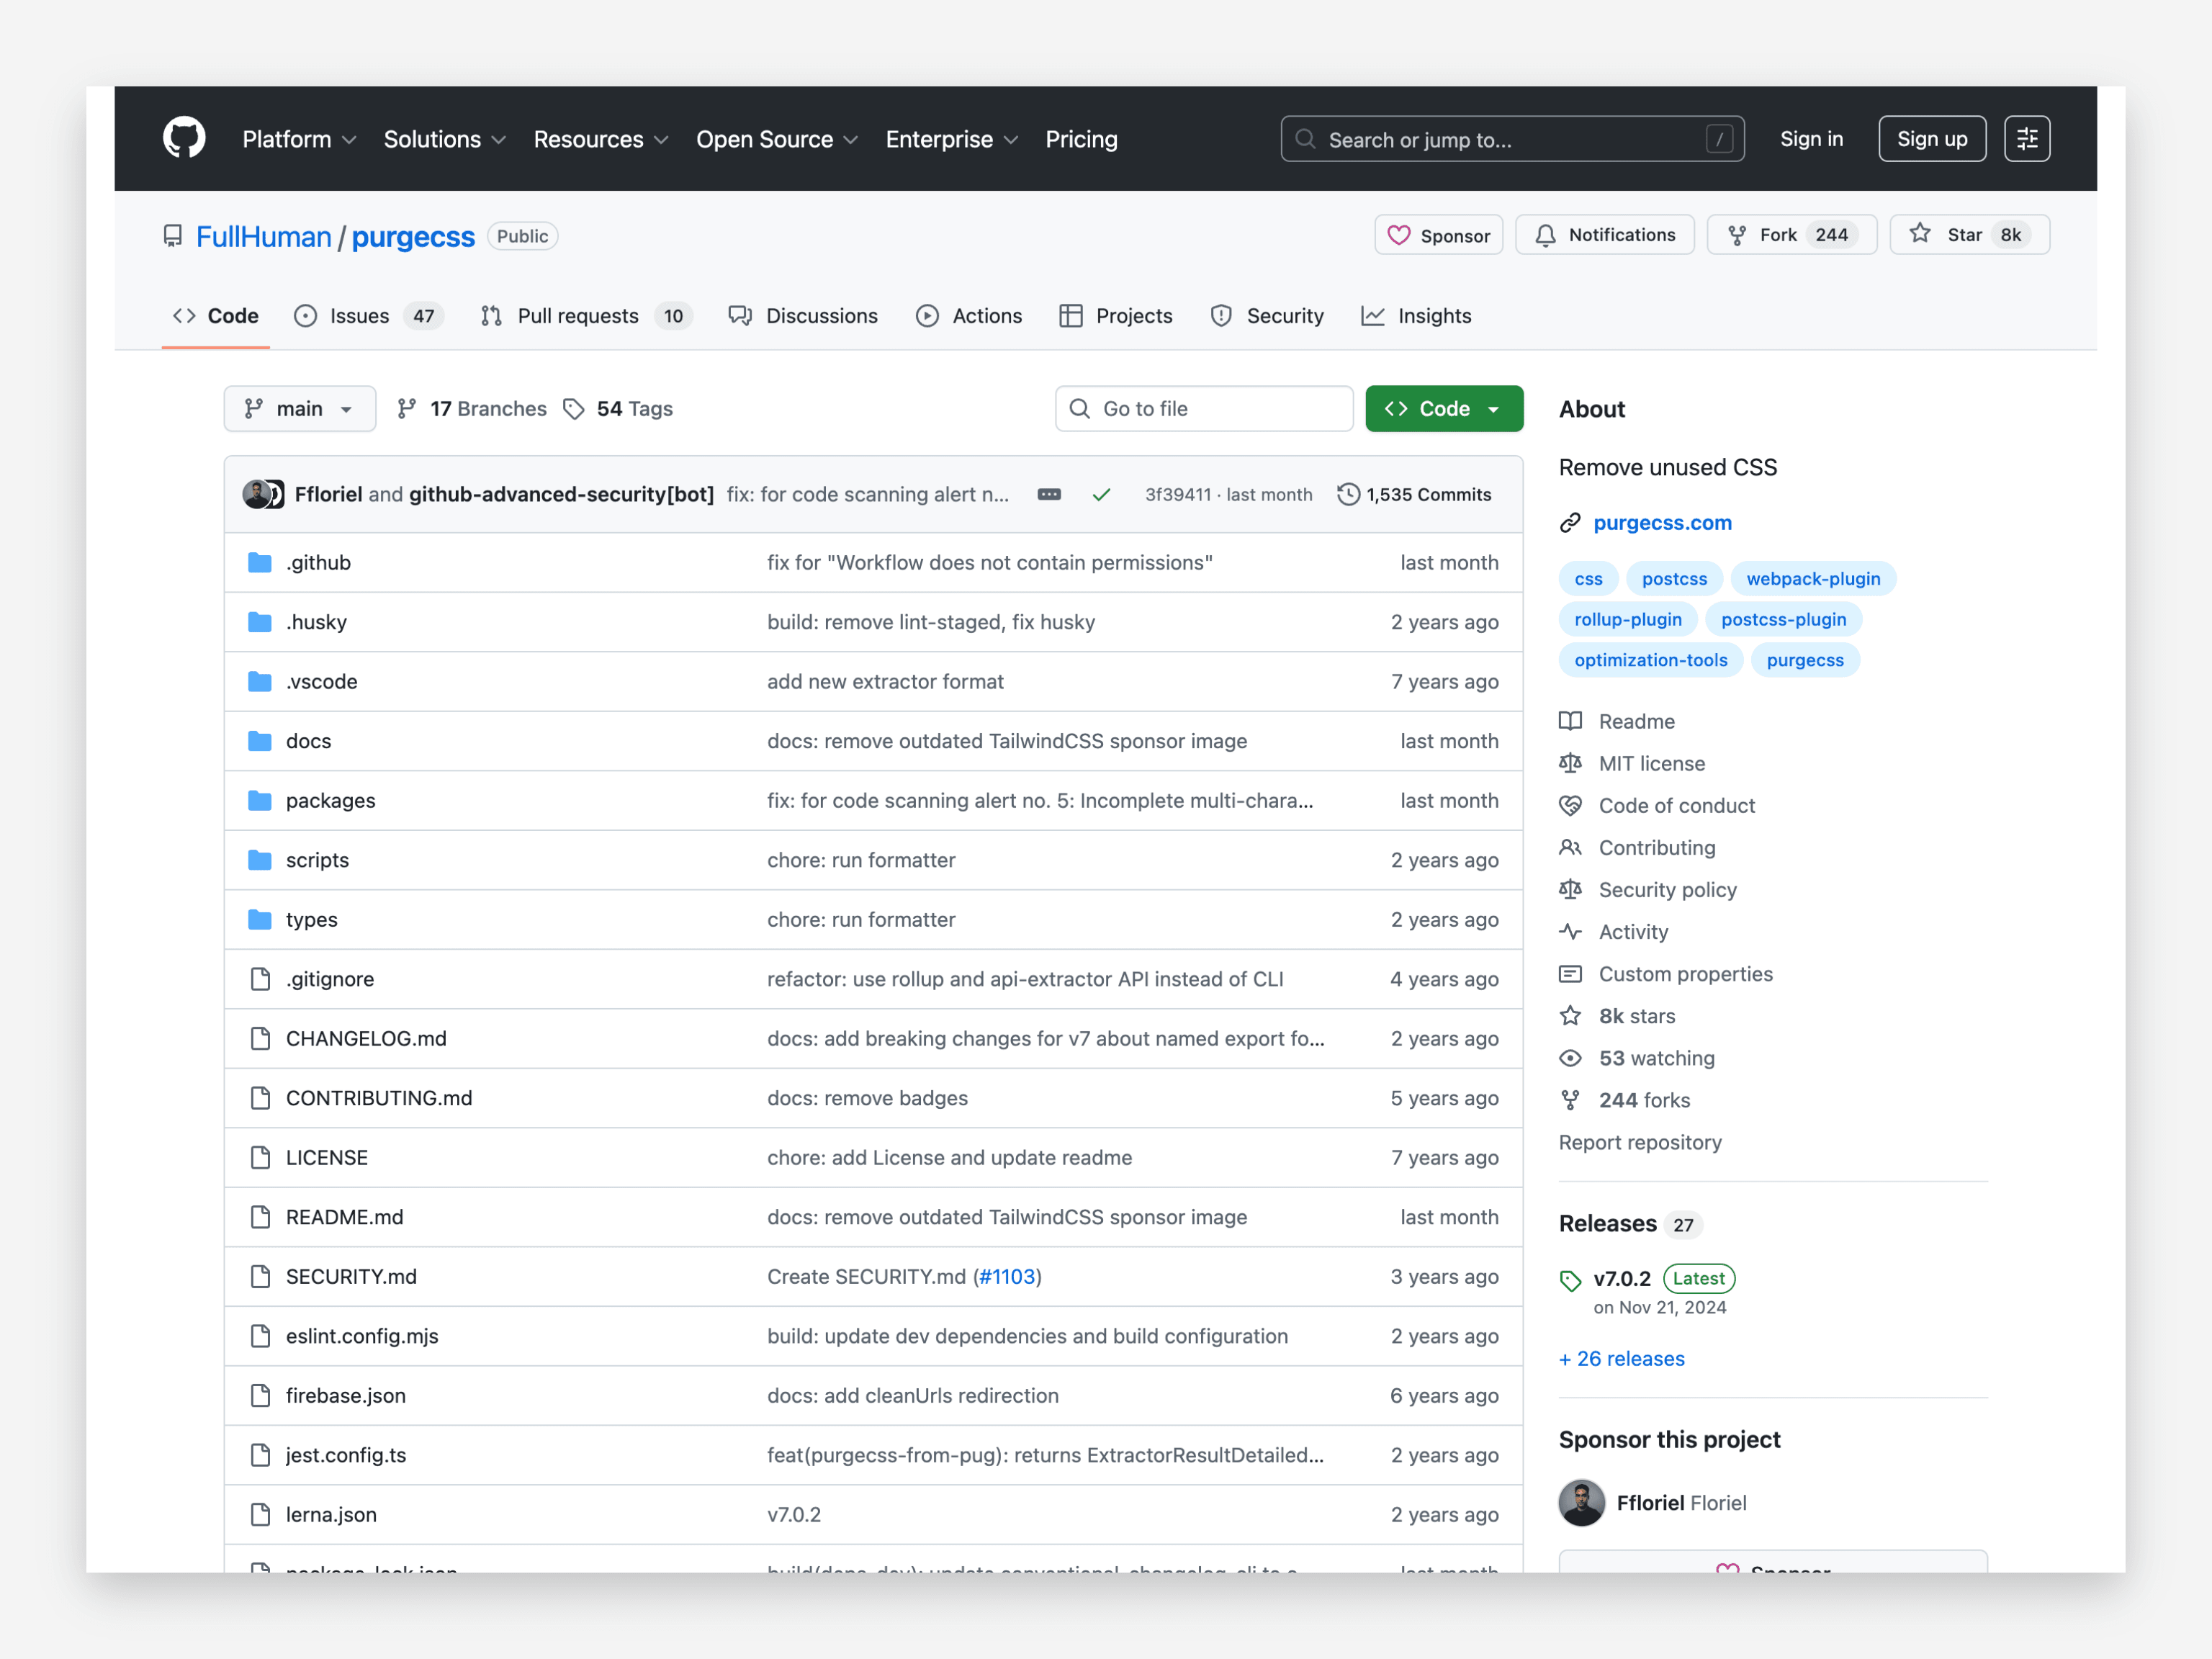Open the header settings sliders icon
This screenshot has width=2212, height=1659.
(2026, 139)
